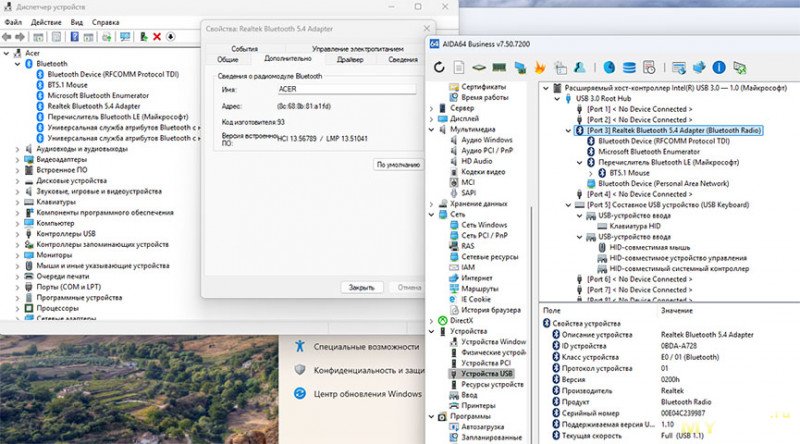This screenshot has height=444, width=800.
Task: Click the CPU chip icon in AIDA64 toolbar
Action: (479, 67)
